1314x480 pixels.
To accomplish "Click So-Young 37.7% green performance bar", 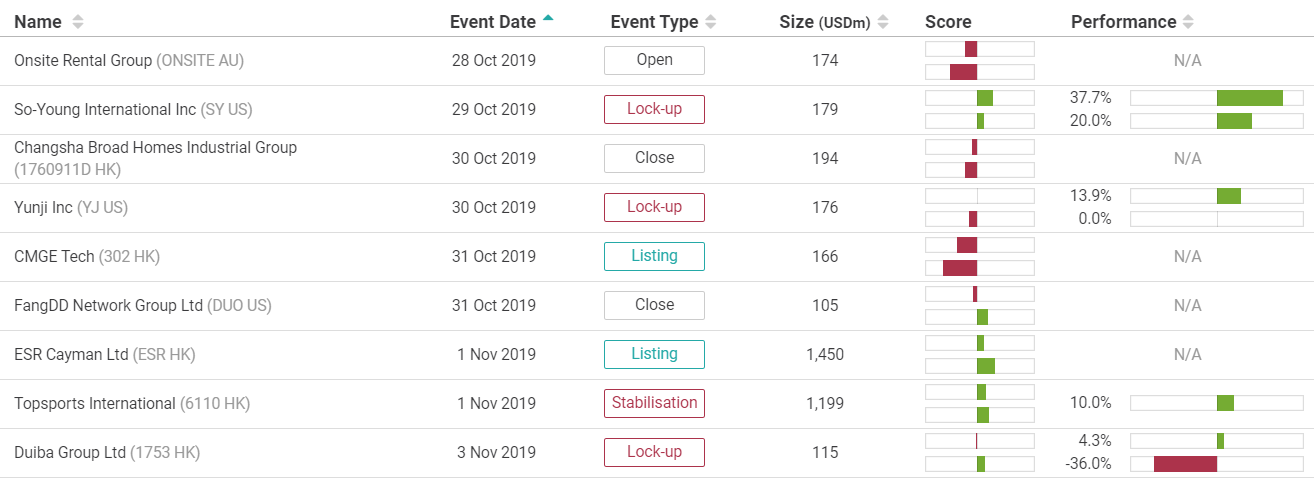I will click(x=1250, y=98).
